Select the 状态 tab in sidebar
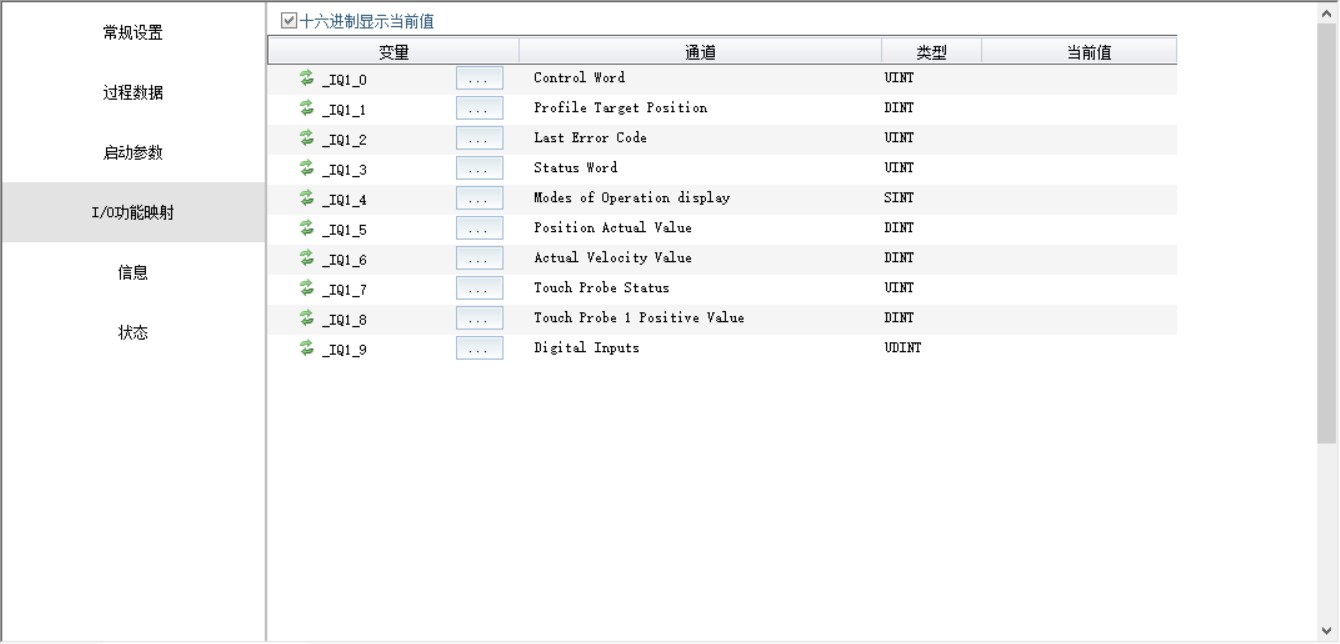This screenshot has width=1340, height=644. point(133,332)
